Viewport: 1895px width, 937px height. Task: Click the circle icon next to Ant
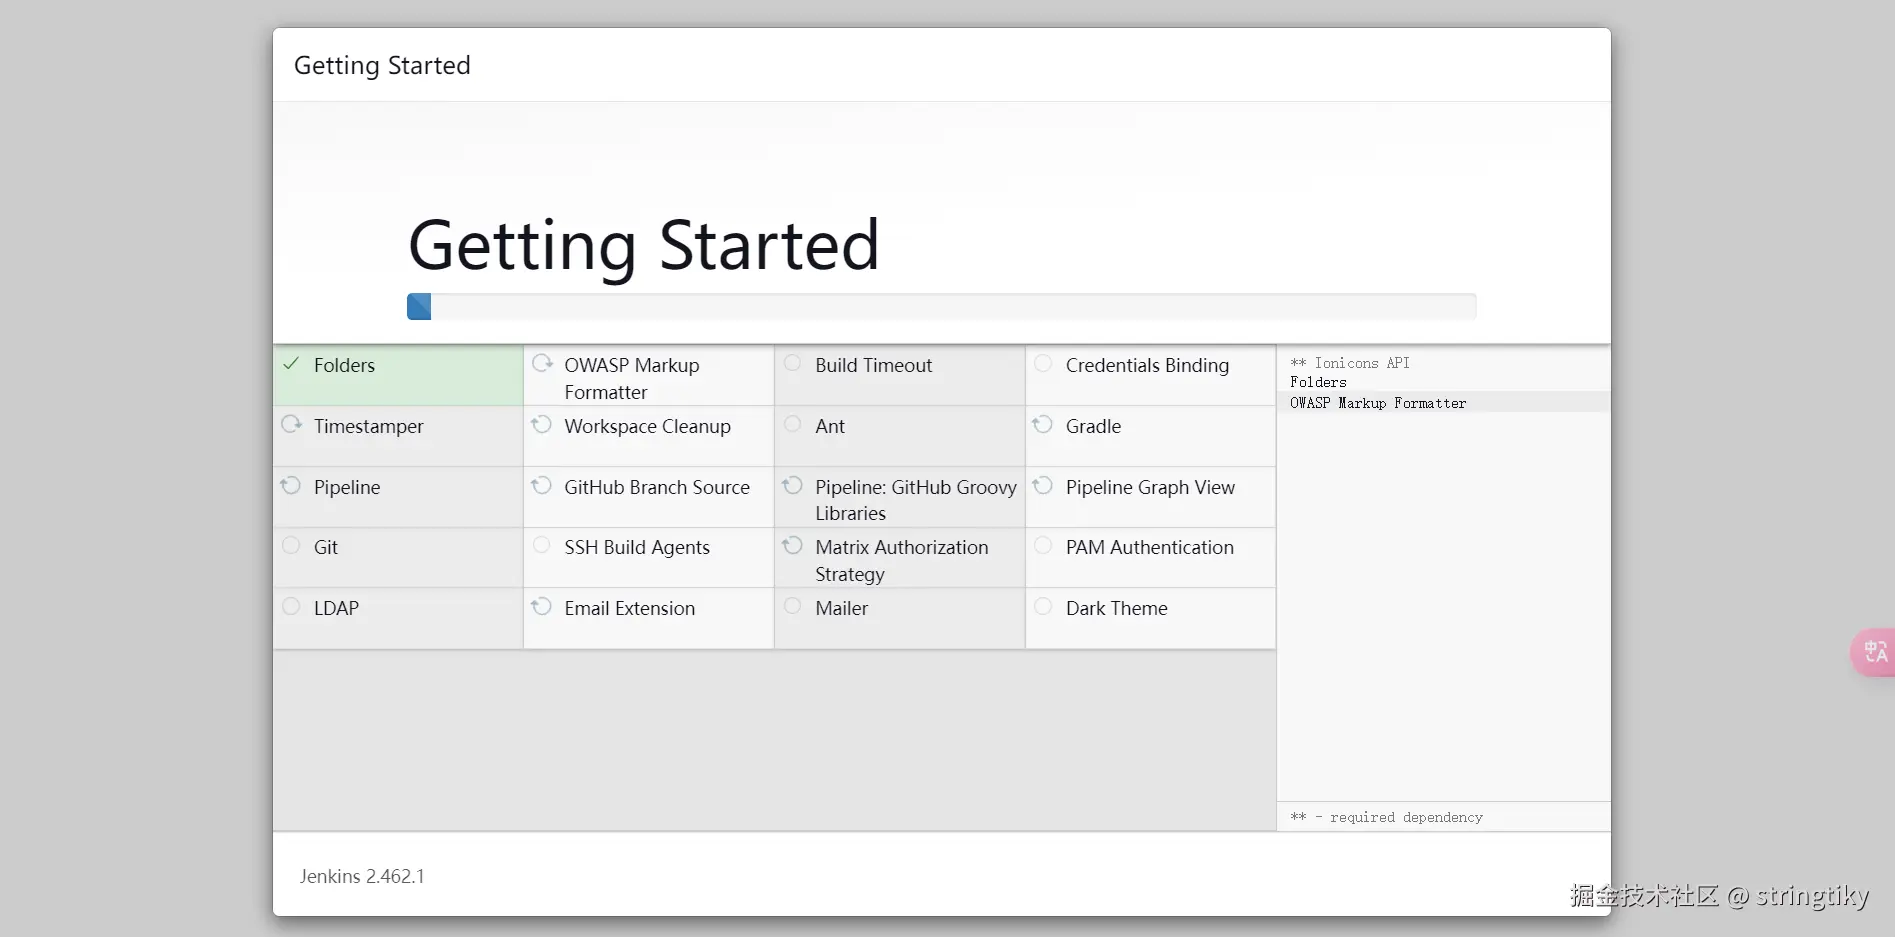(792, 424)
